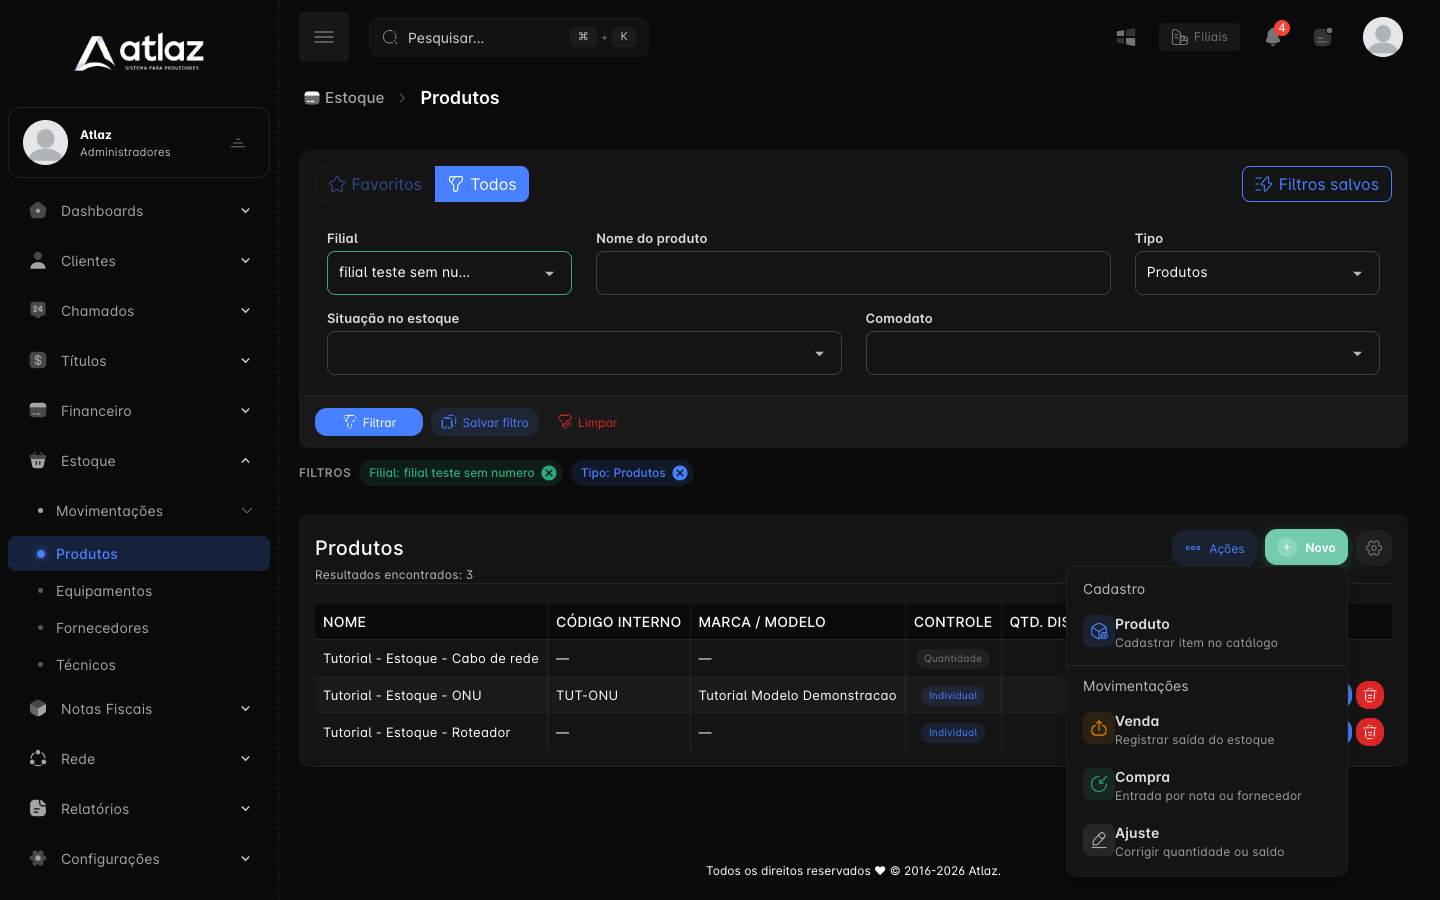Switch to the Todos tab
Viewport: 1440px width, 900px height.
tap(482, 184)
